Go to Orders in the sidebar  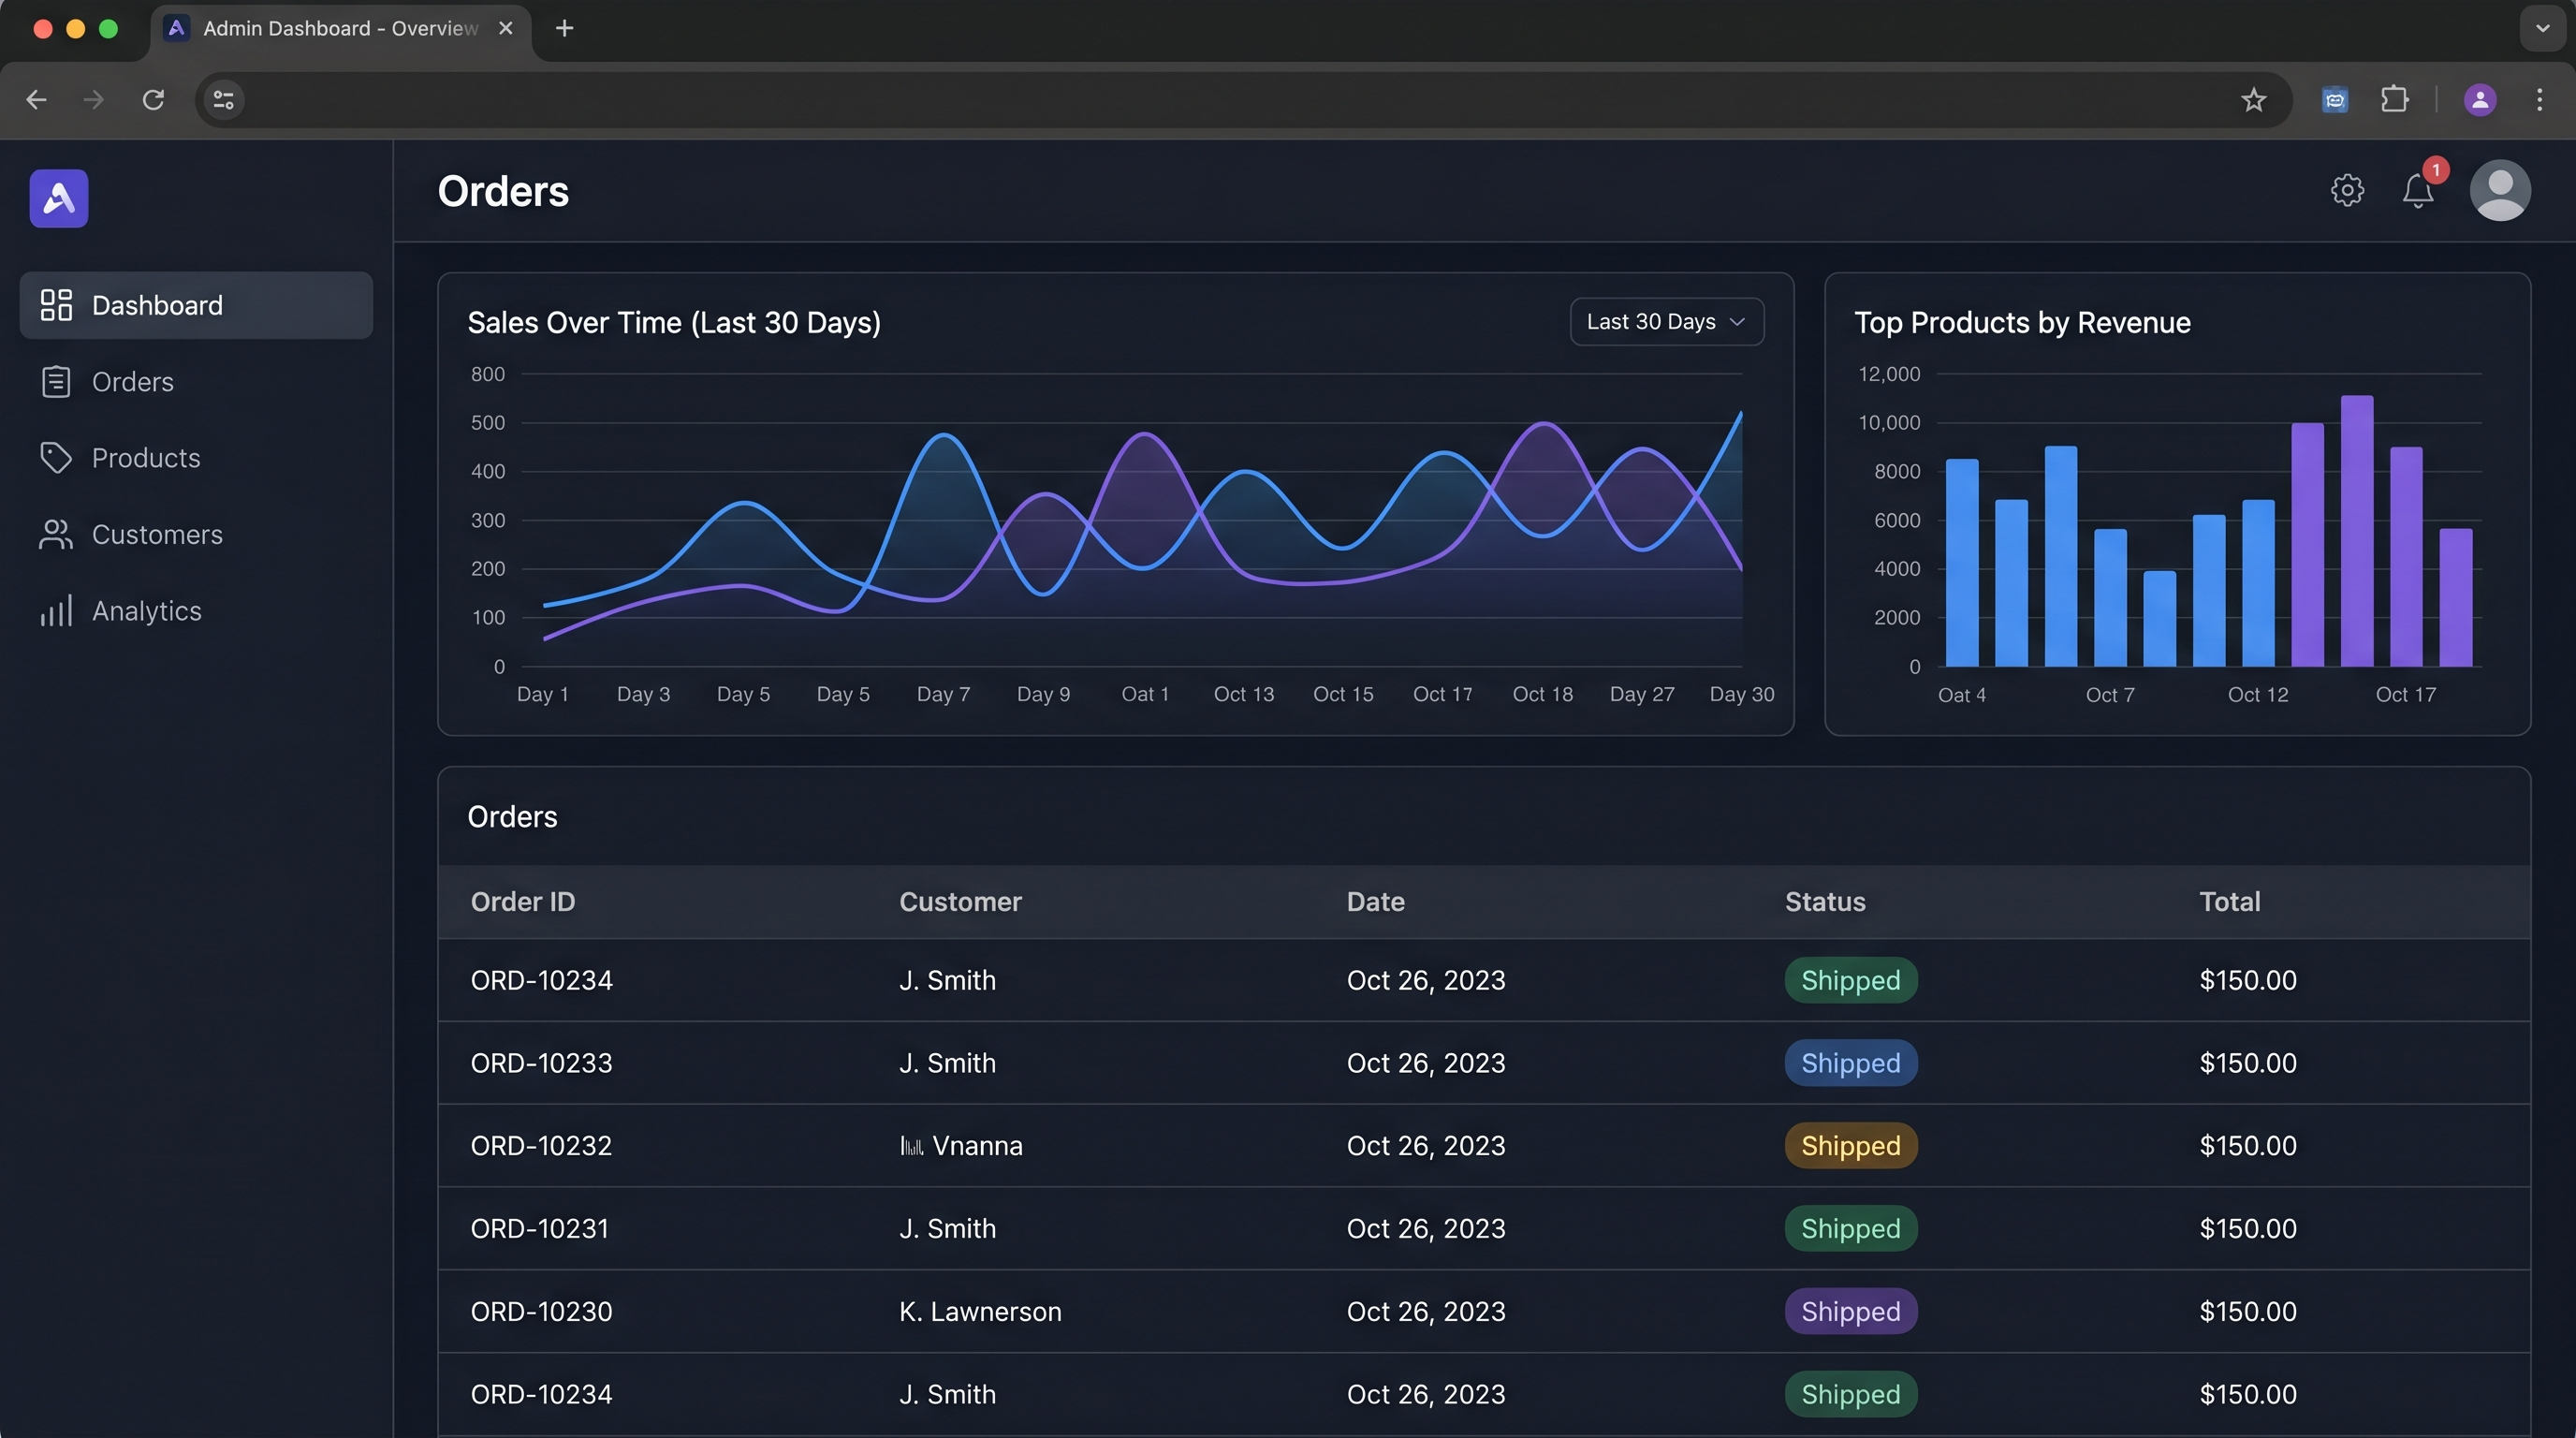coord(196,382)
